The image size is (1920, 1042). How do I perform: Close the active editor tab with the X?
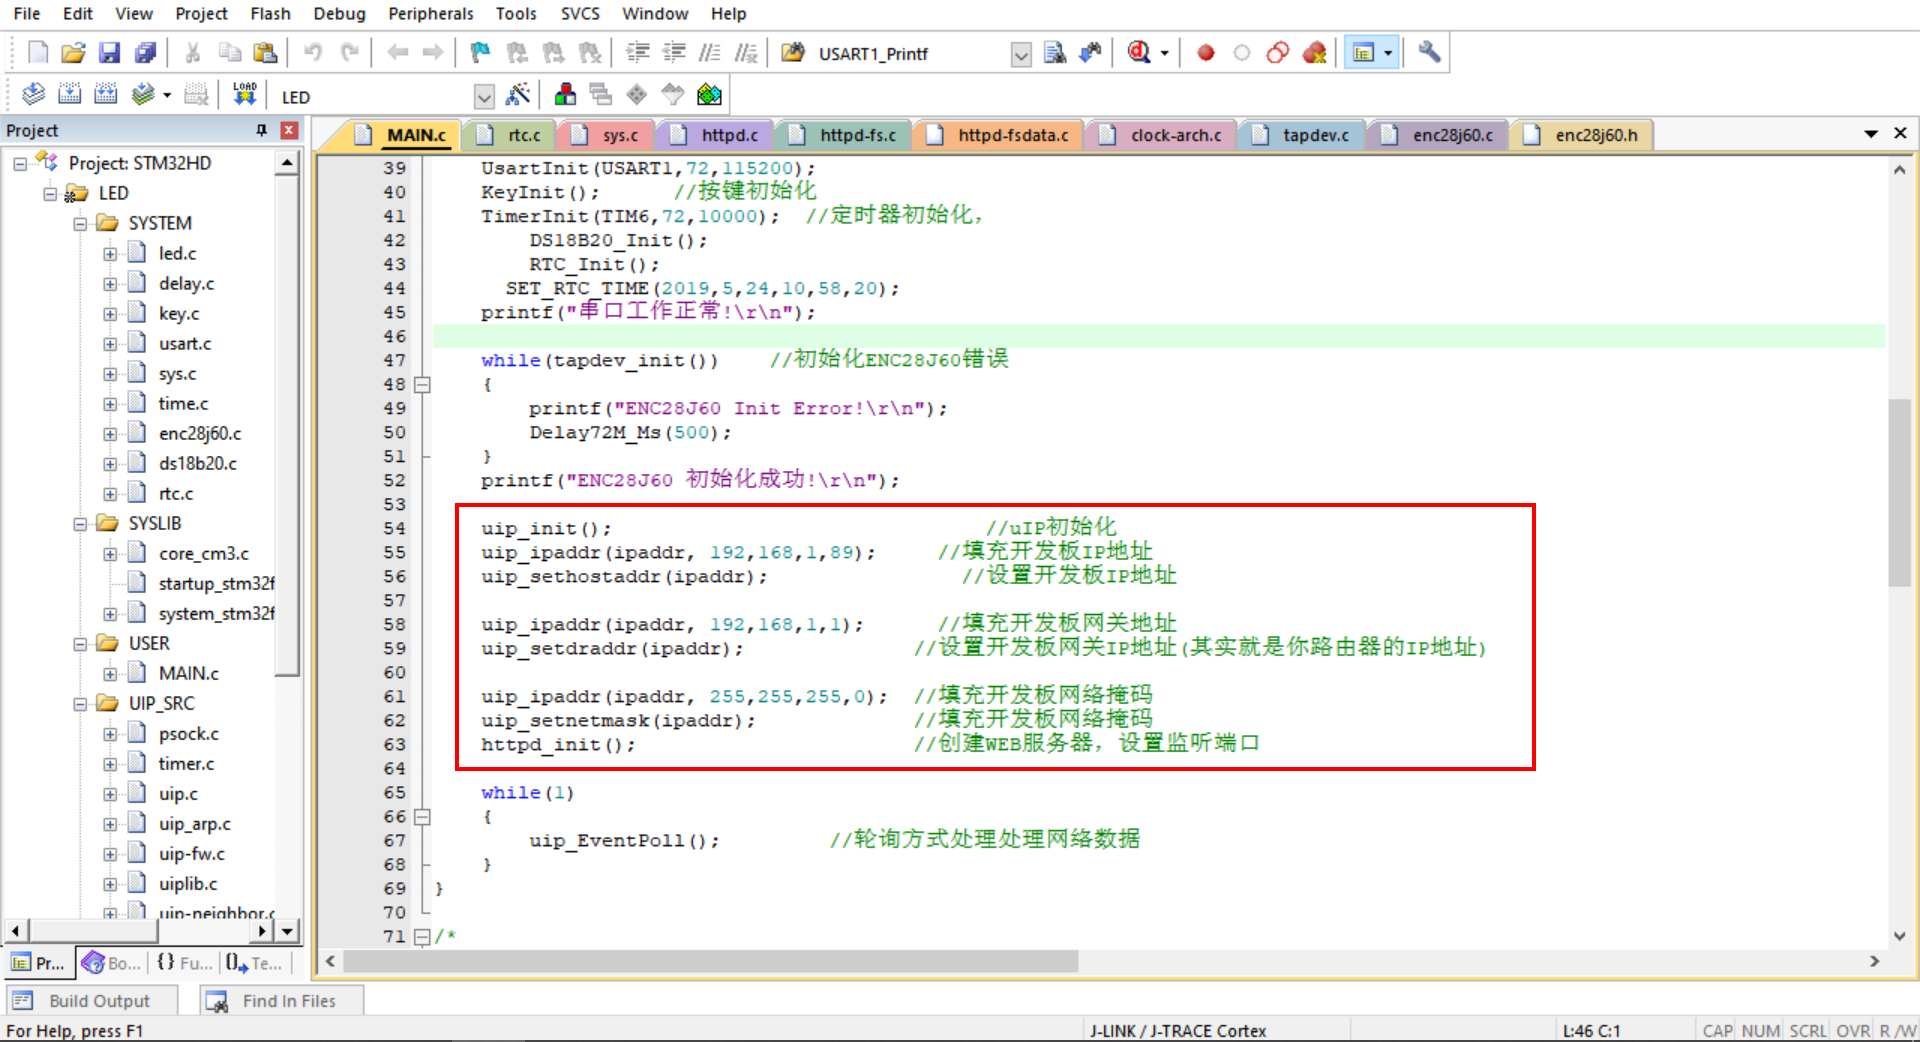(x=1900, y=133)
